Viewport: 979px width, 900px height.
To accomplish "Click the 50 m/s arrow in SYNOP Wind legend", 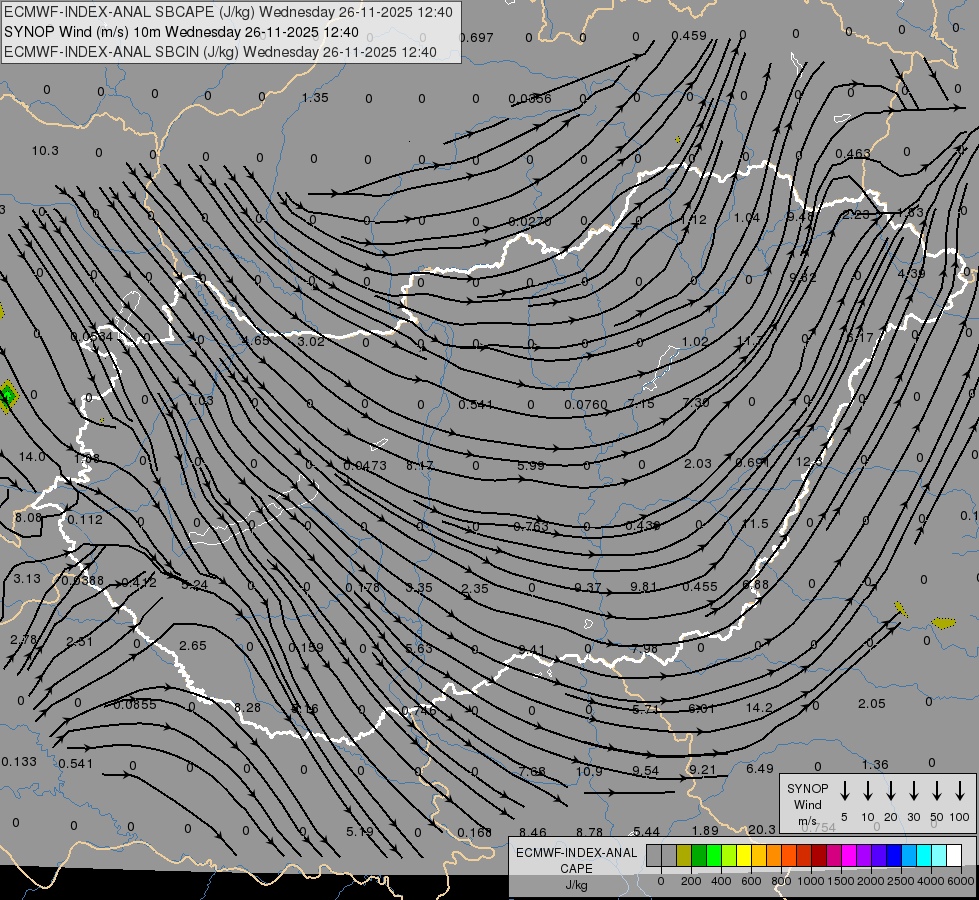I will pos(937,791).
